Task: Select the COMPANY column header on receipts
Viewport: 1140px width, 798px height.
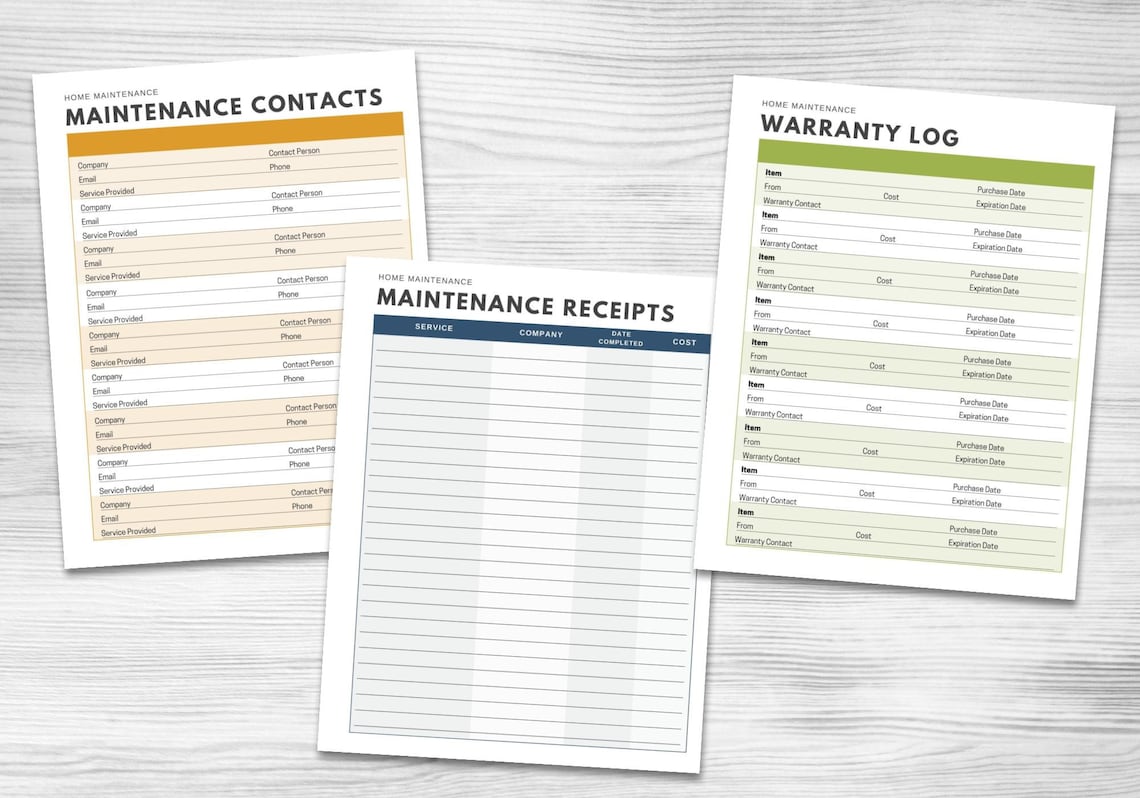Action: point(540,334)
